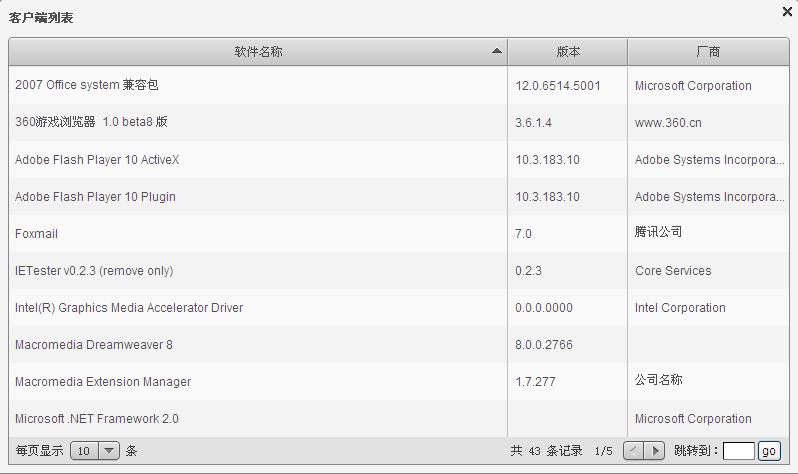This screenshot has width=798, height=474.
Task: Click the 共 43 条记录 record count
Action: click(547, 451)
